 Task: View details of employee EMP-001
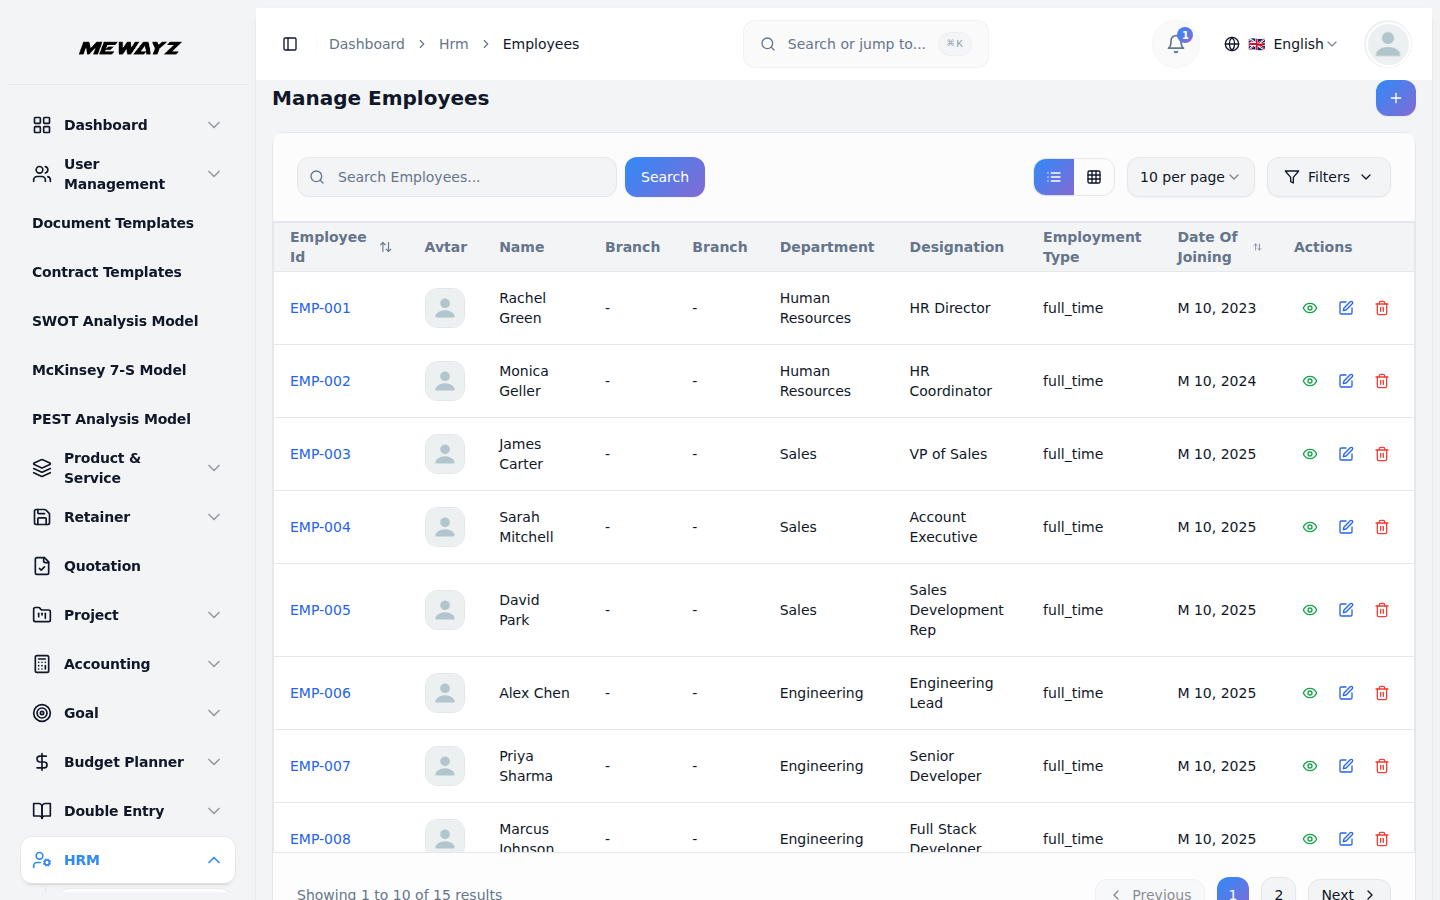click(1309, 308)
